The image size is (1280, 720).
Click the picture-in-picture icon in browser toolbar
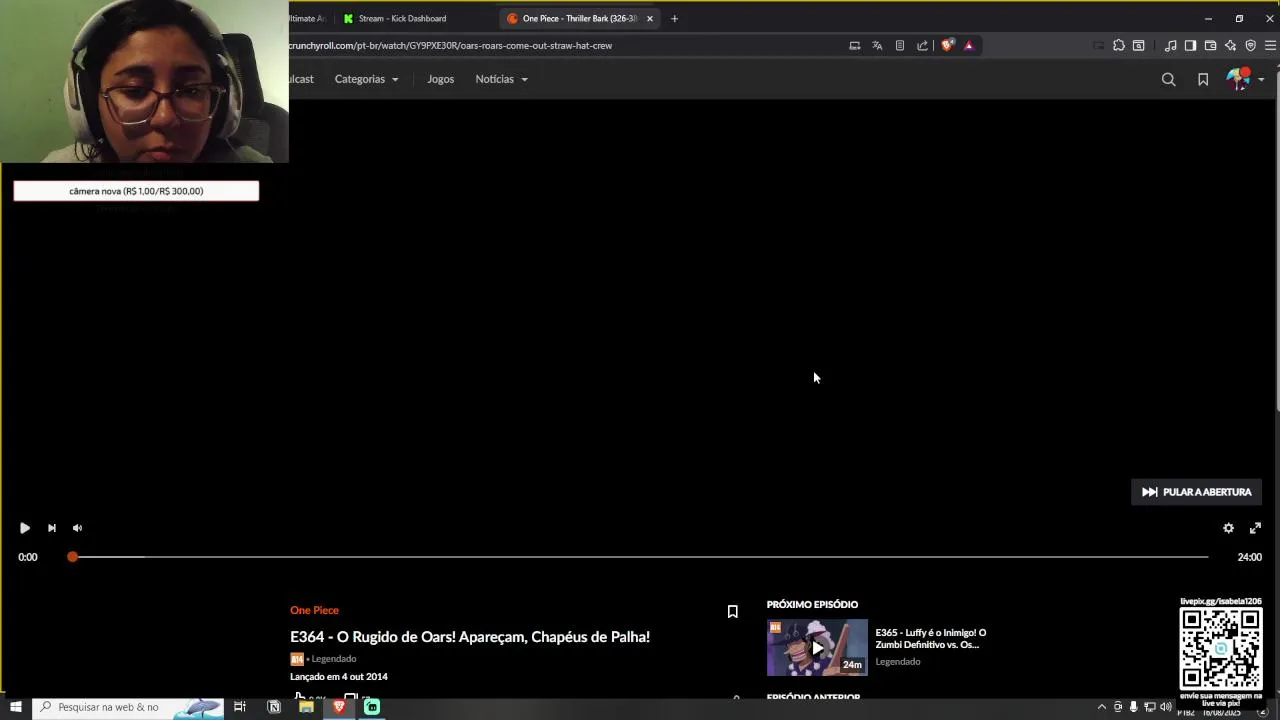1099,45
